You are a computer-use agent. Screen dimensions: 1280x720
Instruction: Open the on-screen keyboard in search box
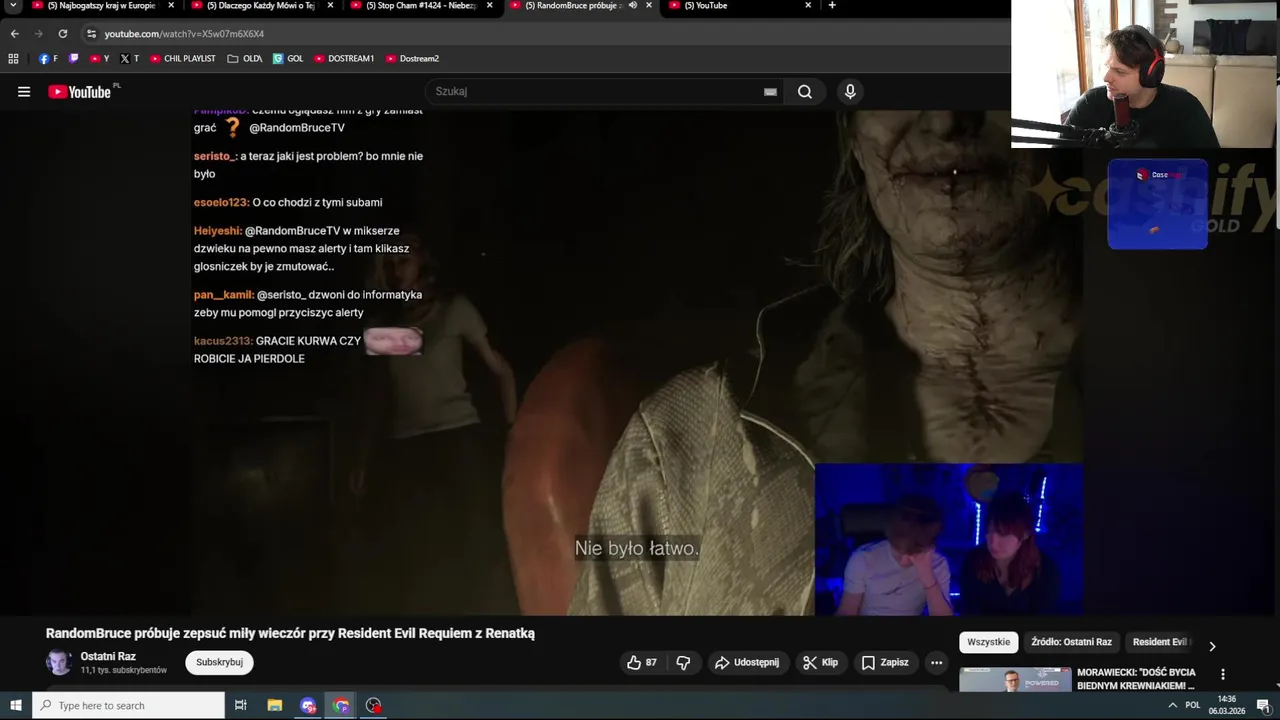tap(770, 92)
